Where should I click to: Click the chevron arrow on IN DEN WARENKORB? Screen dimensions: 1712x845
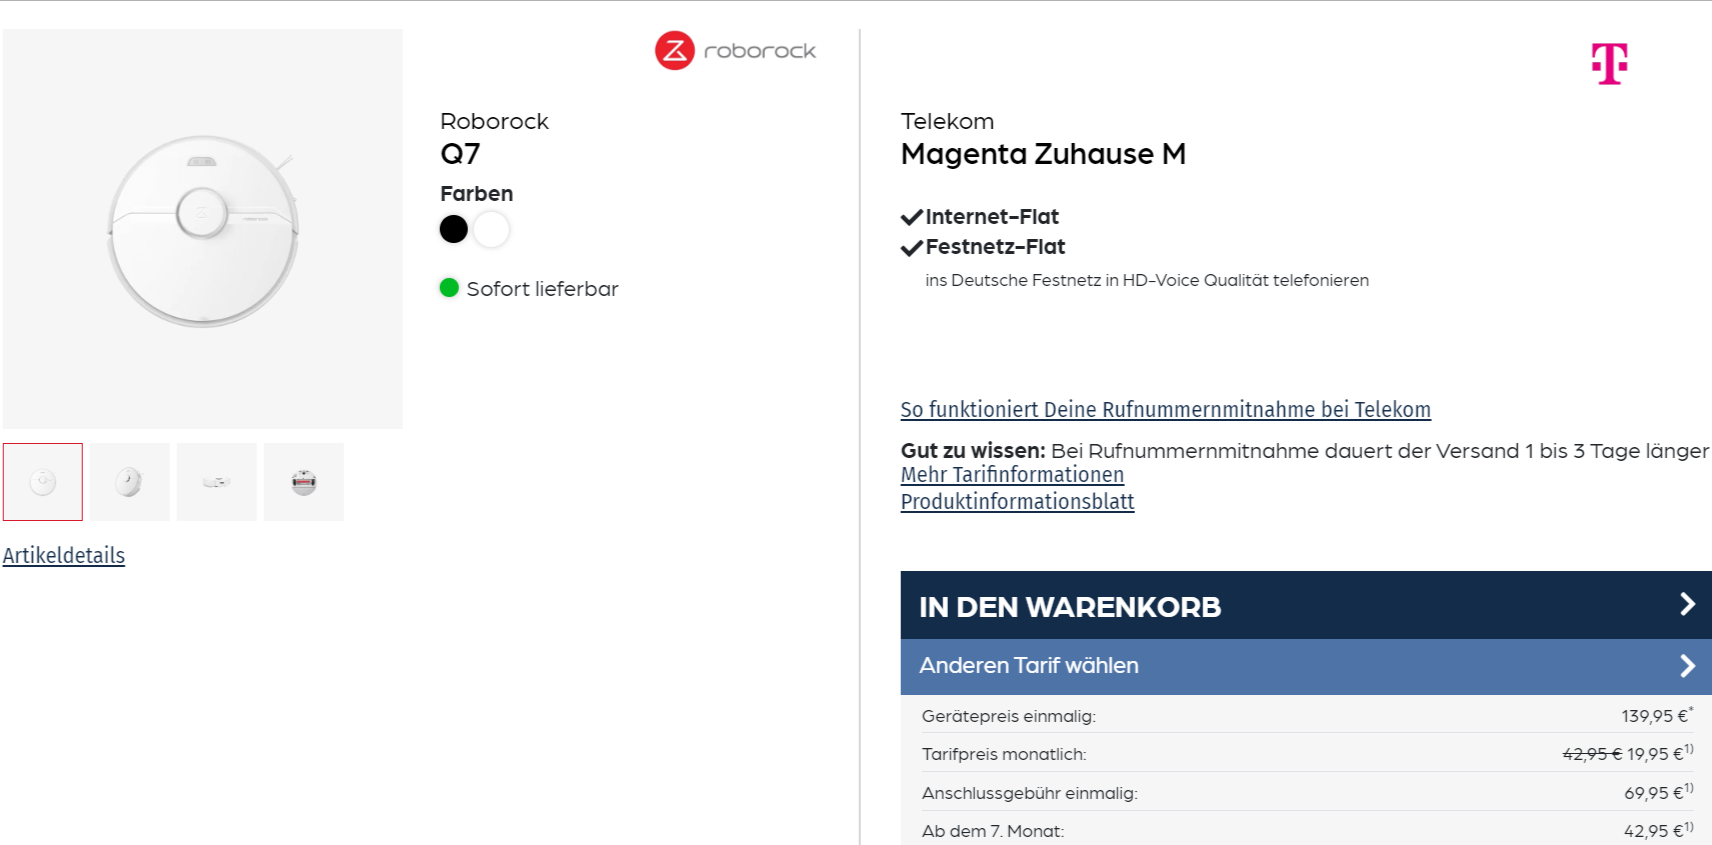1687,604
